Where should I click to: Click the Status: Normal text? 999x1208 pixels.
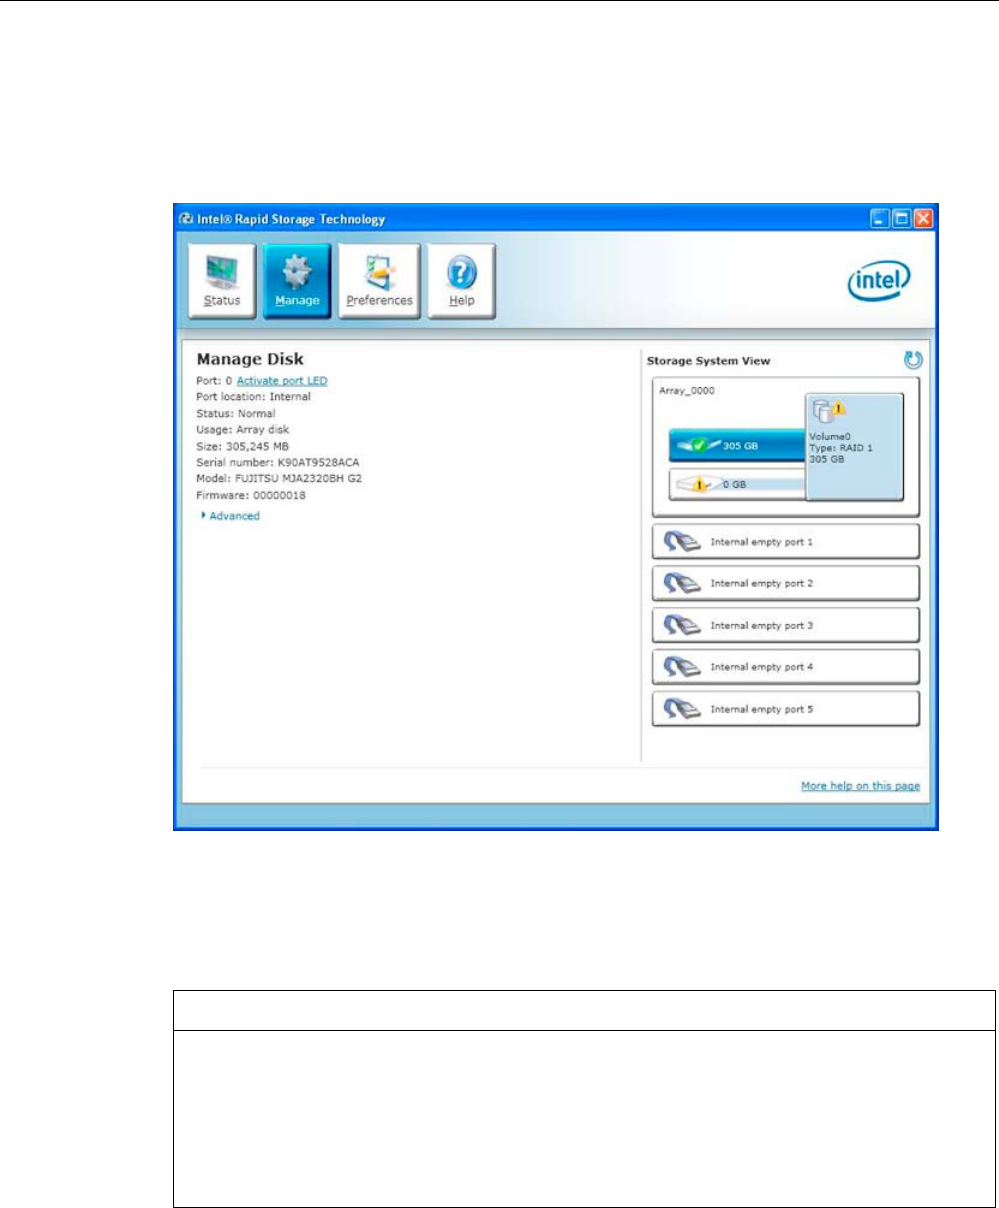click(x=236, y=413)
